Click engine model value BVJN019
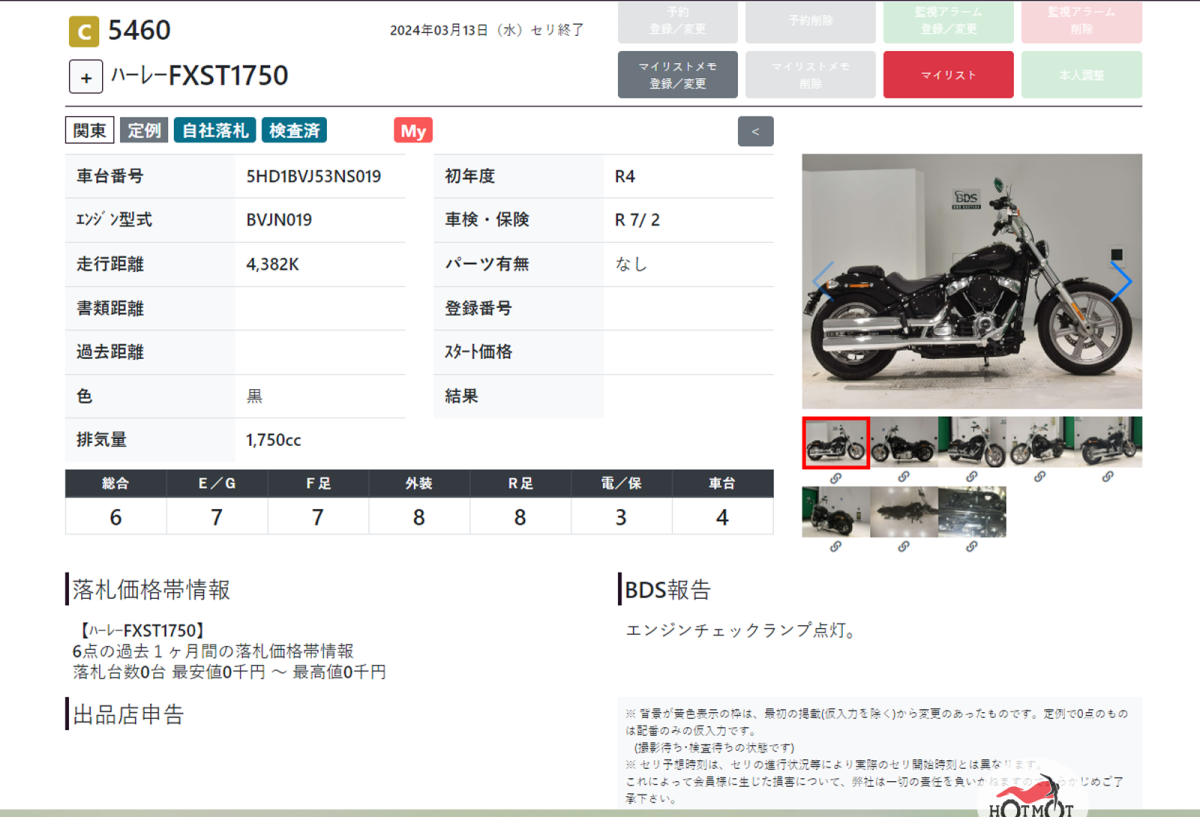Screen dimensions: 1200x817 [279, 220]
